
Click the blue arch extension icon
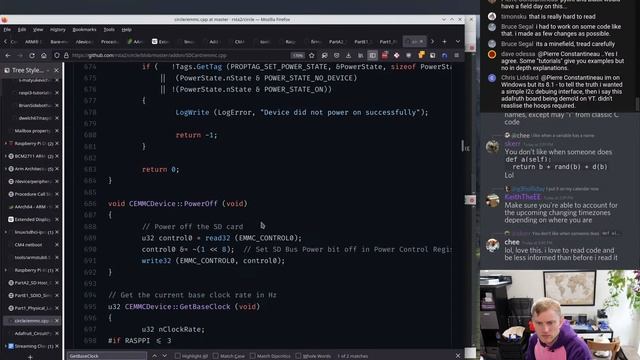point(444,55)
